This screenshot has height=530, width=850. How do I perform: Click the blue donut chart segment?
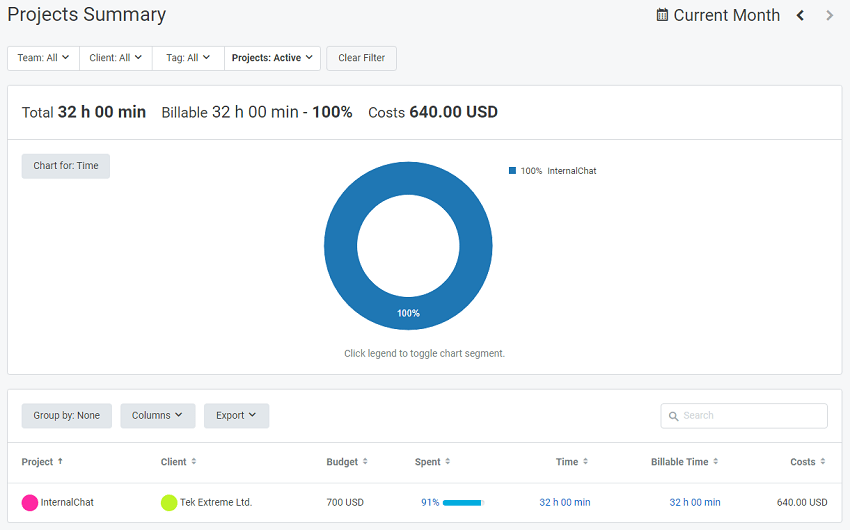tap(408, 313)
